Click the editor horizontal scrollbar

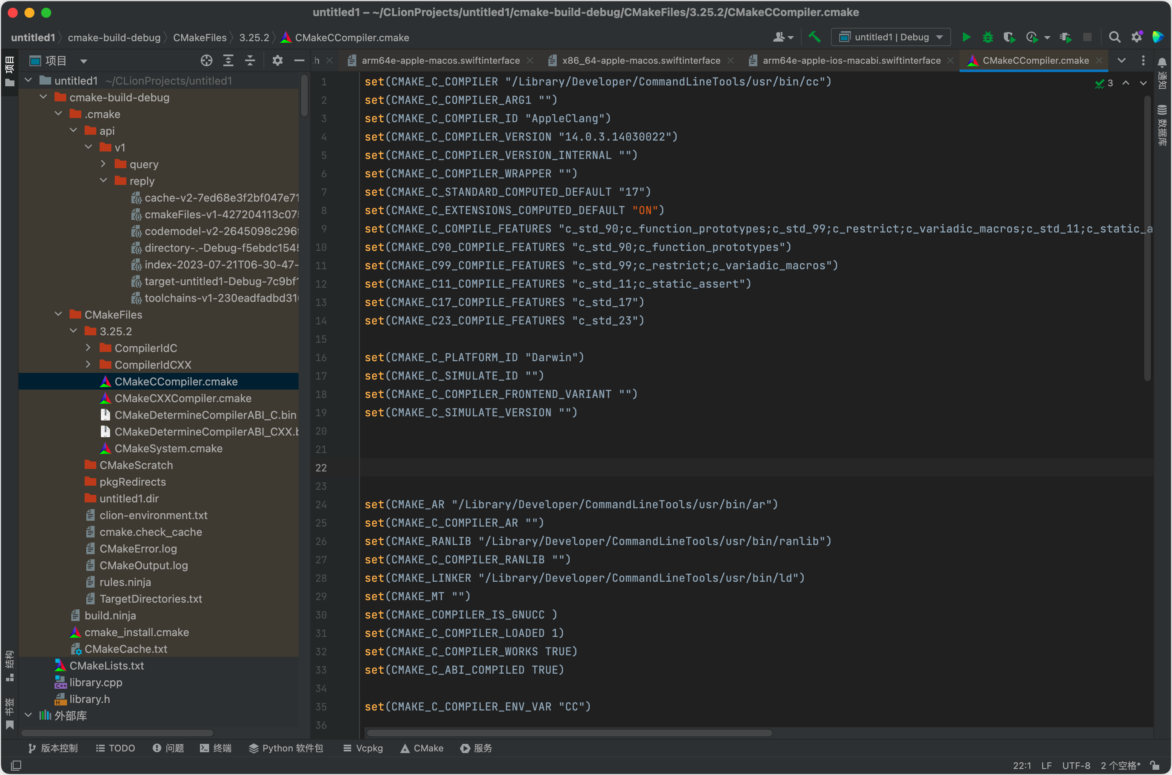pos(569,733)
